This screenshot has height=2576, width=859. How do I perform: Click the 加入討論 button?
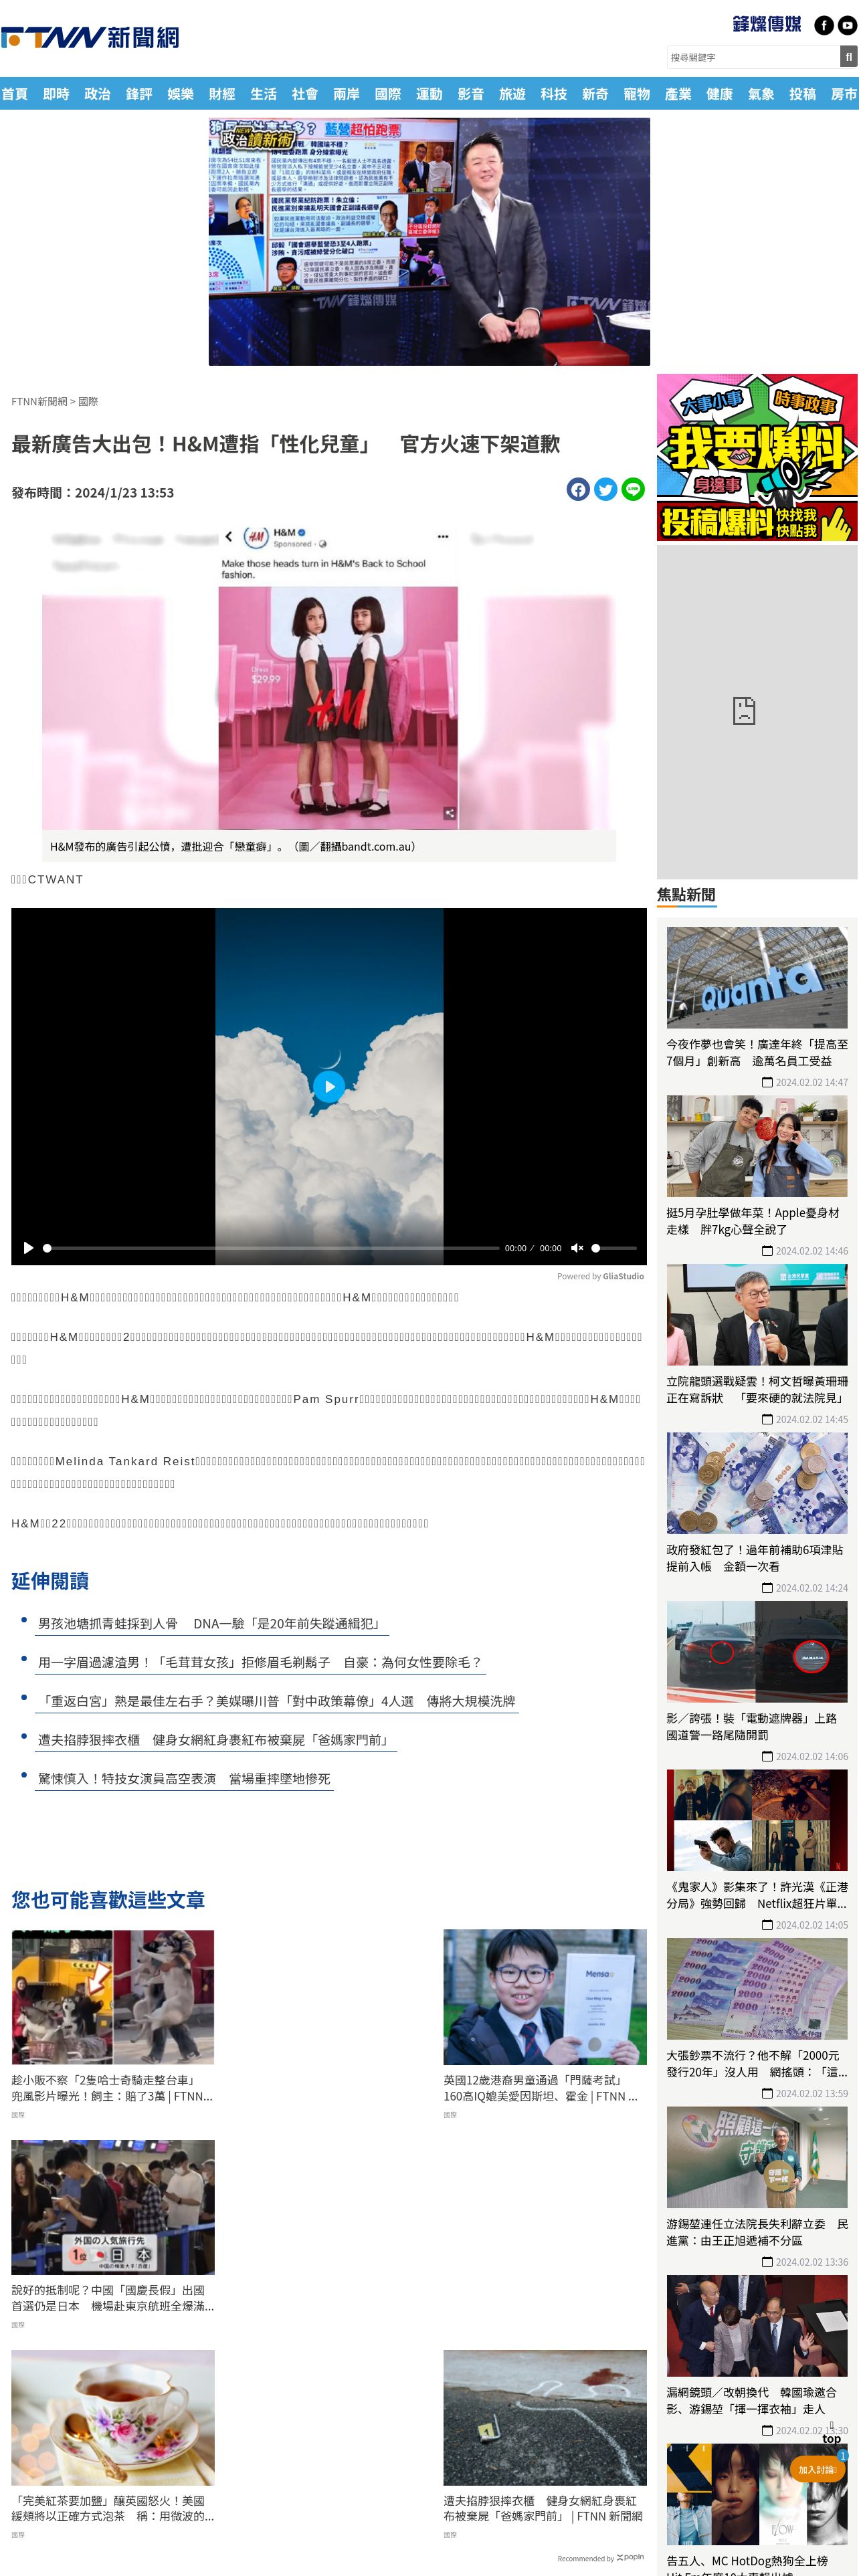tap(817, 2469)
